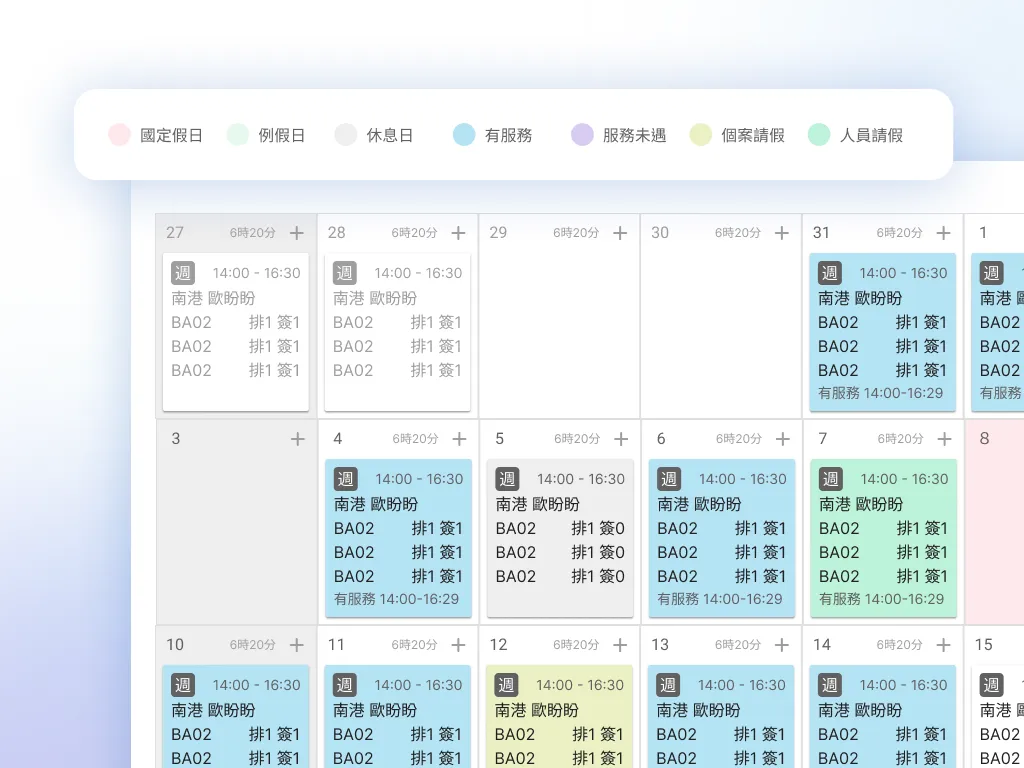1024x768 pixels.
Task: Click the plus icon on day 29
Action: tap(620, 233)
